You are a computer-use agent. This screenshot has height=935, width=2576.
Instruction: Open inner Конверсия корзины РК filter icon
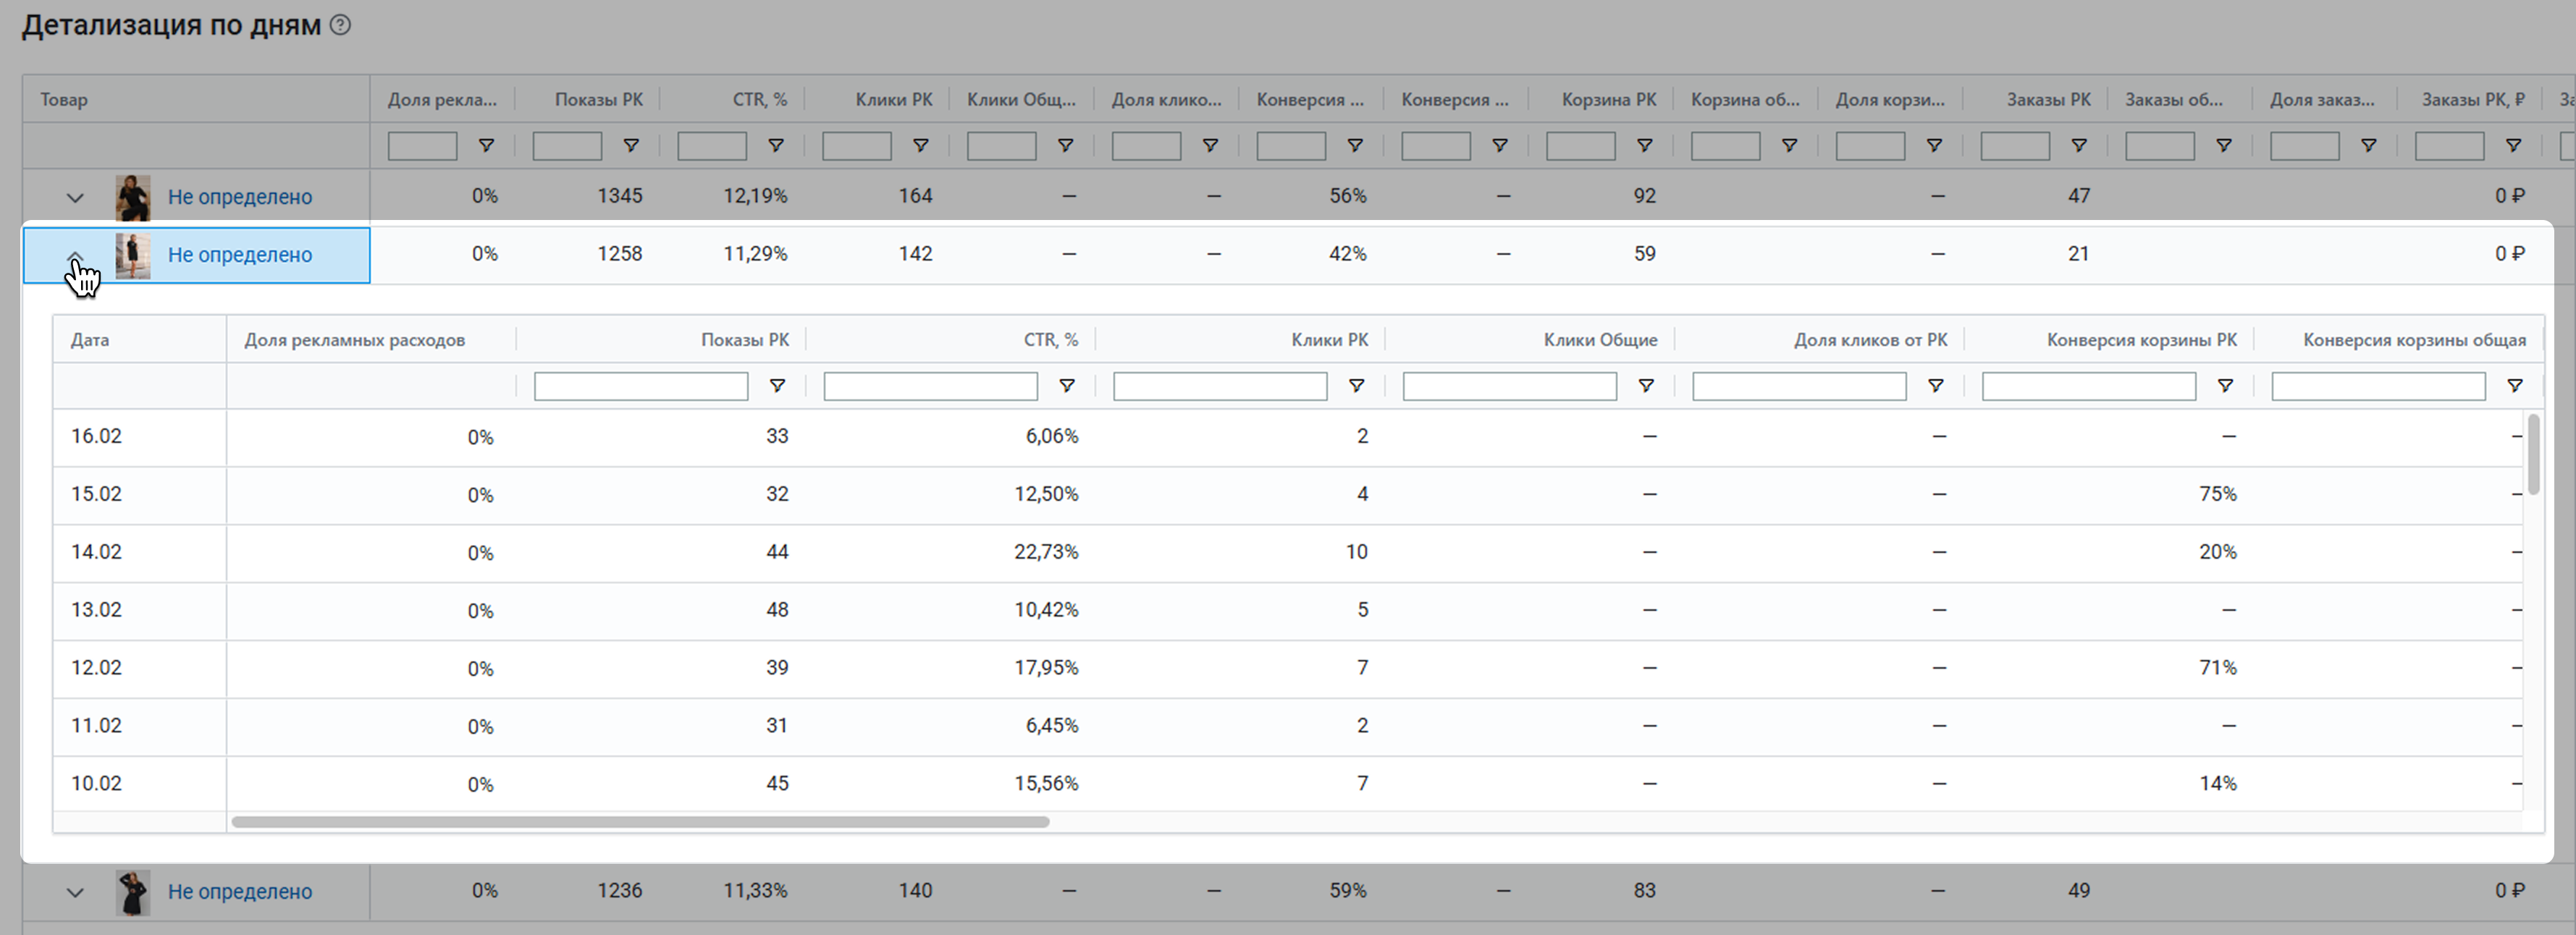point(2225,386)
